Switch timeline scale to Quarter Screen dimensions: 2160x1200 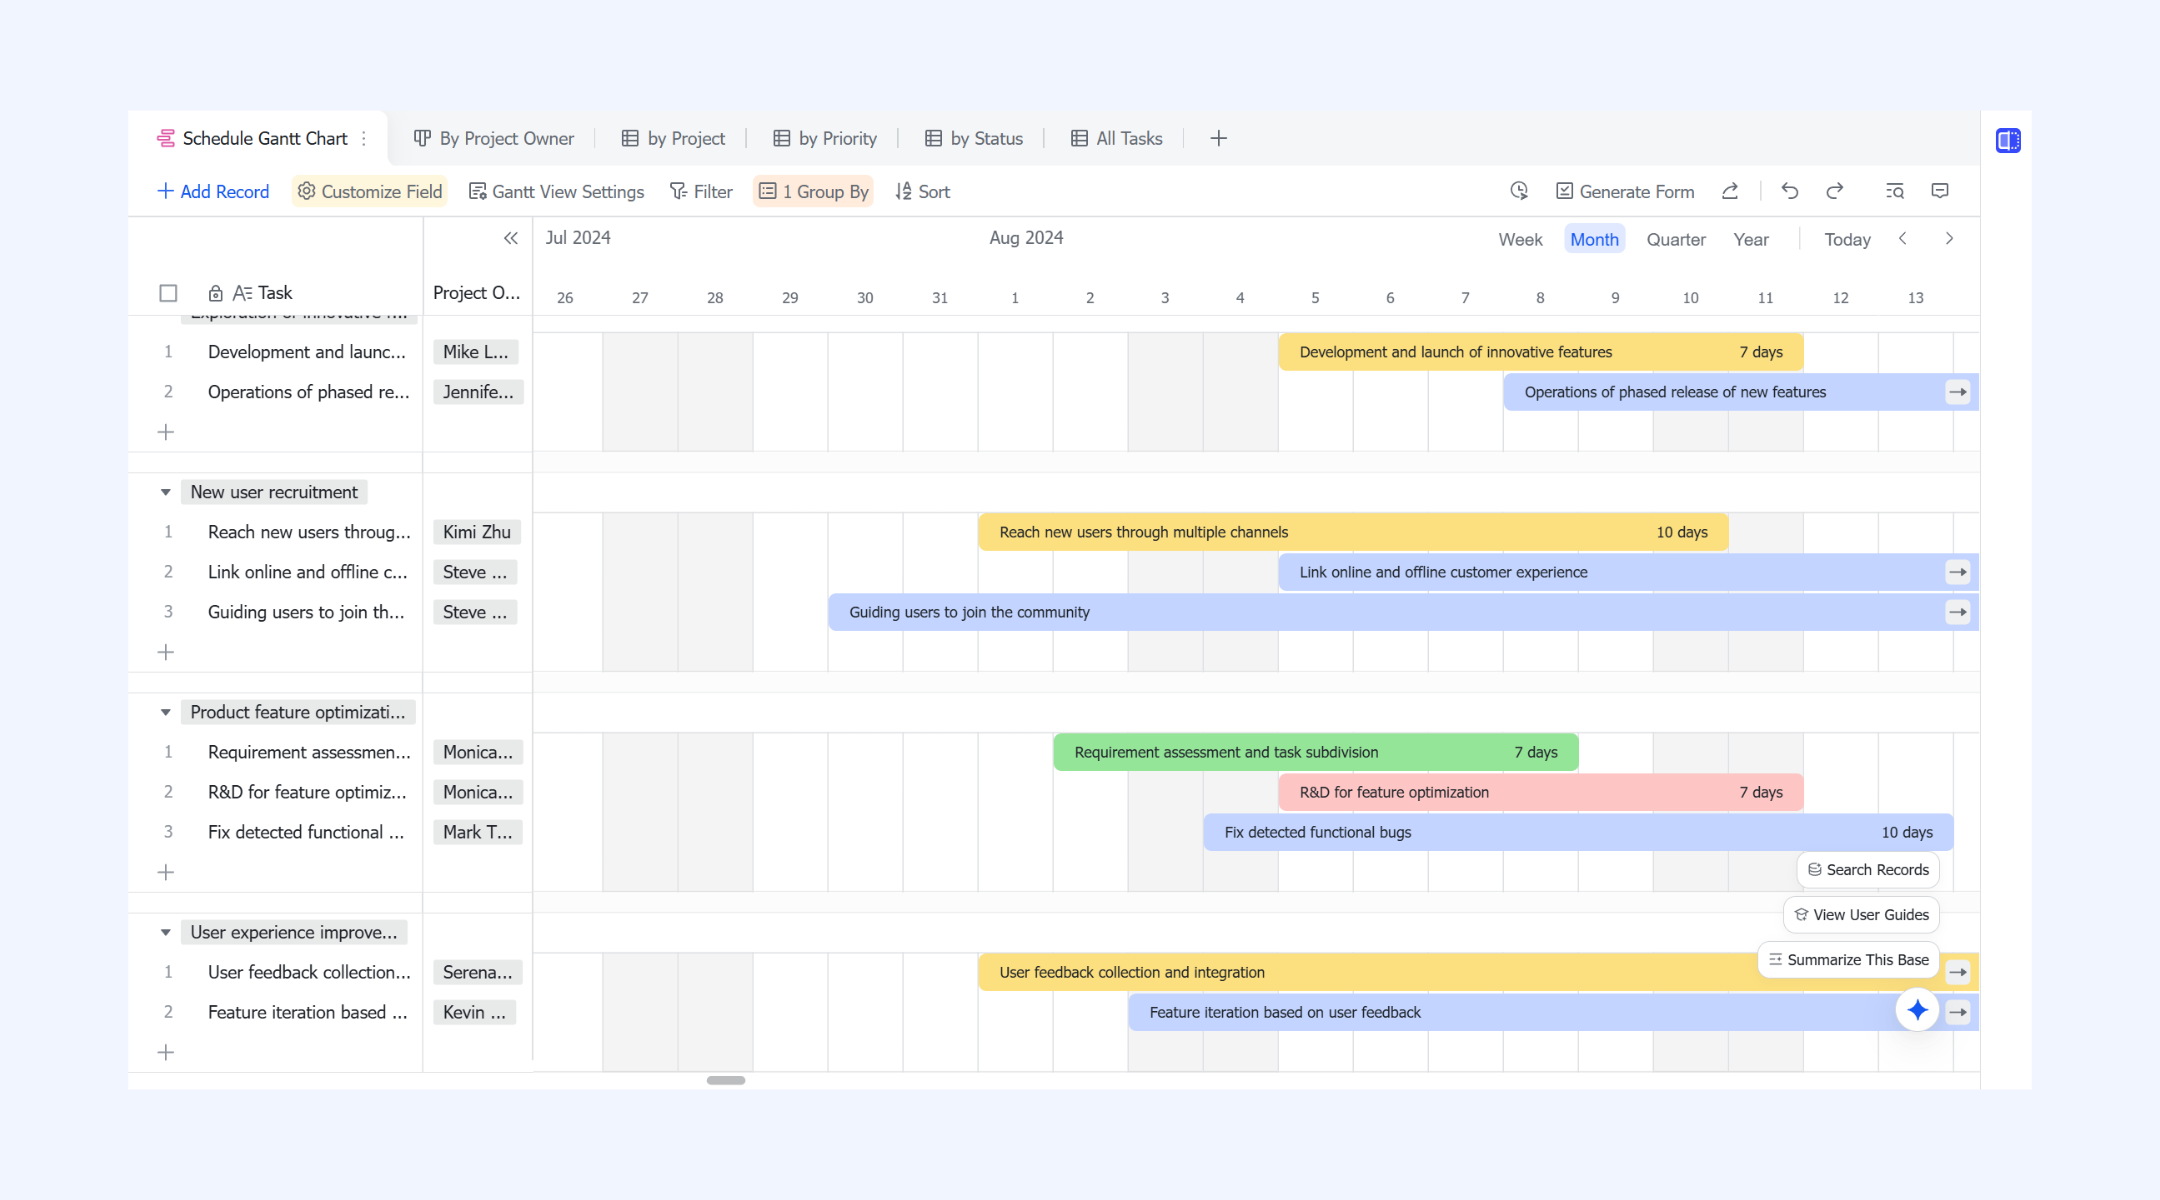1676,240
